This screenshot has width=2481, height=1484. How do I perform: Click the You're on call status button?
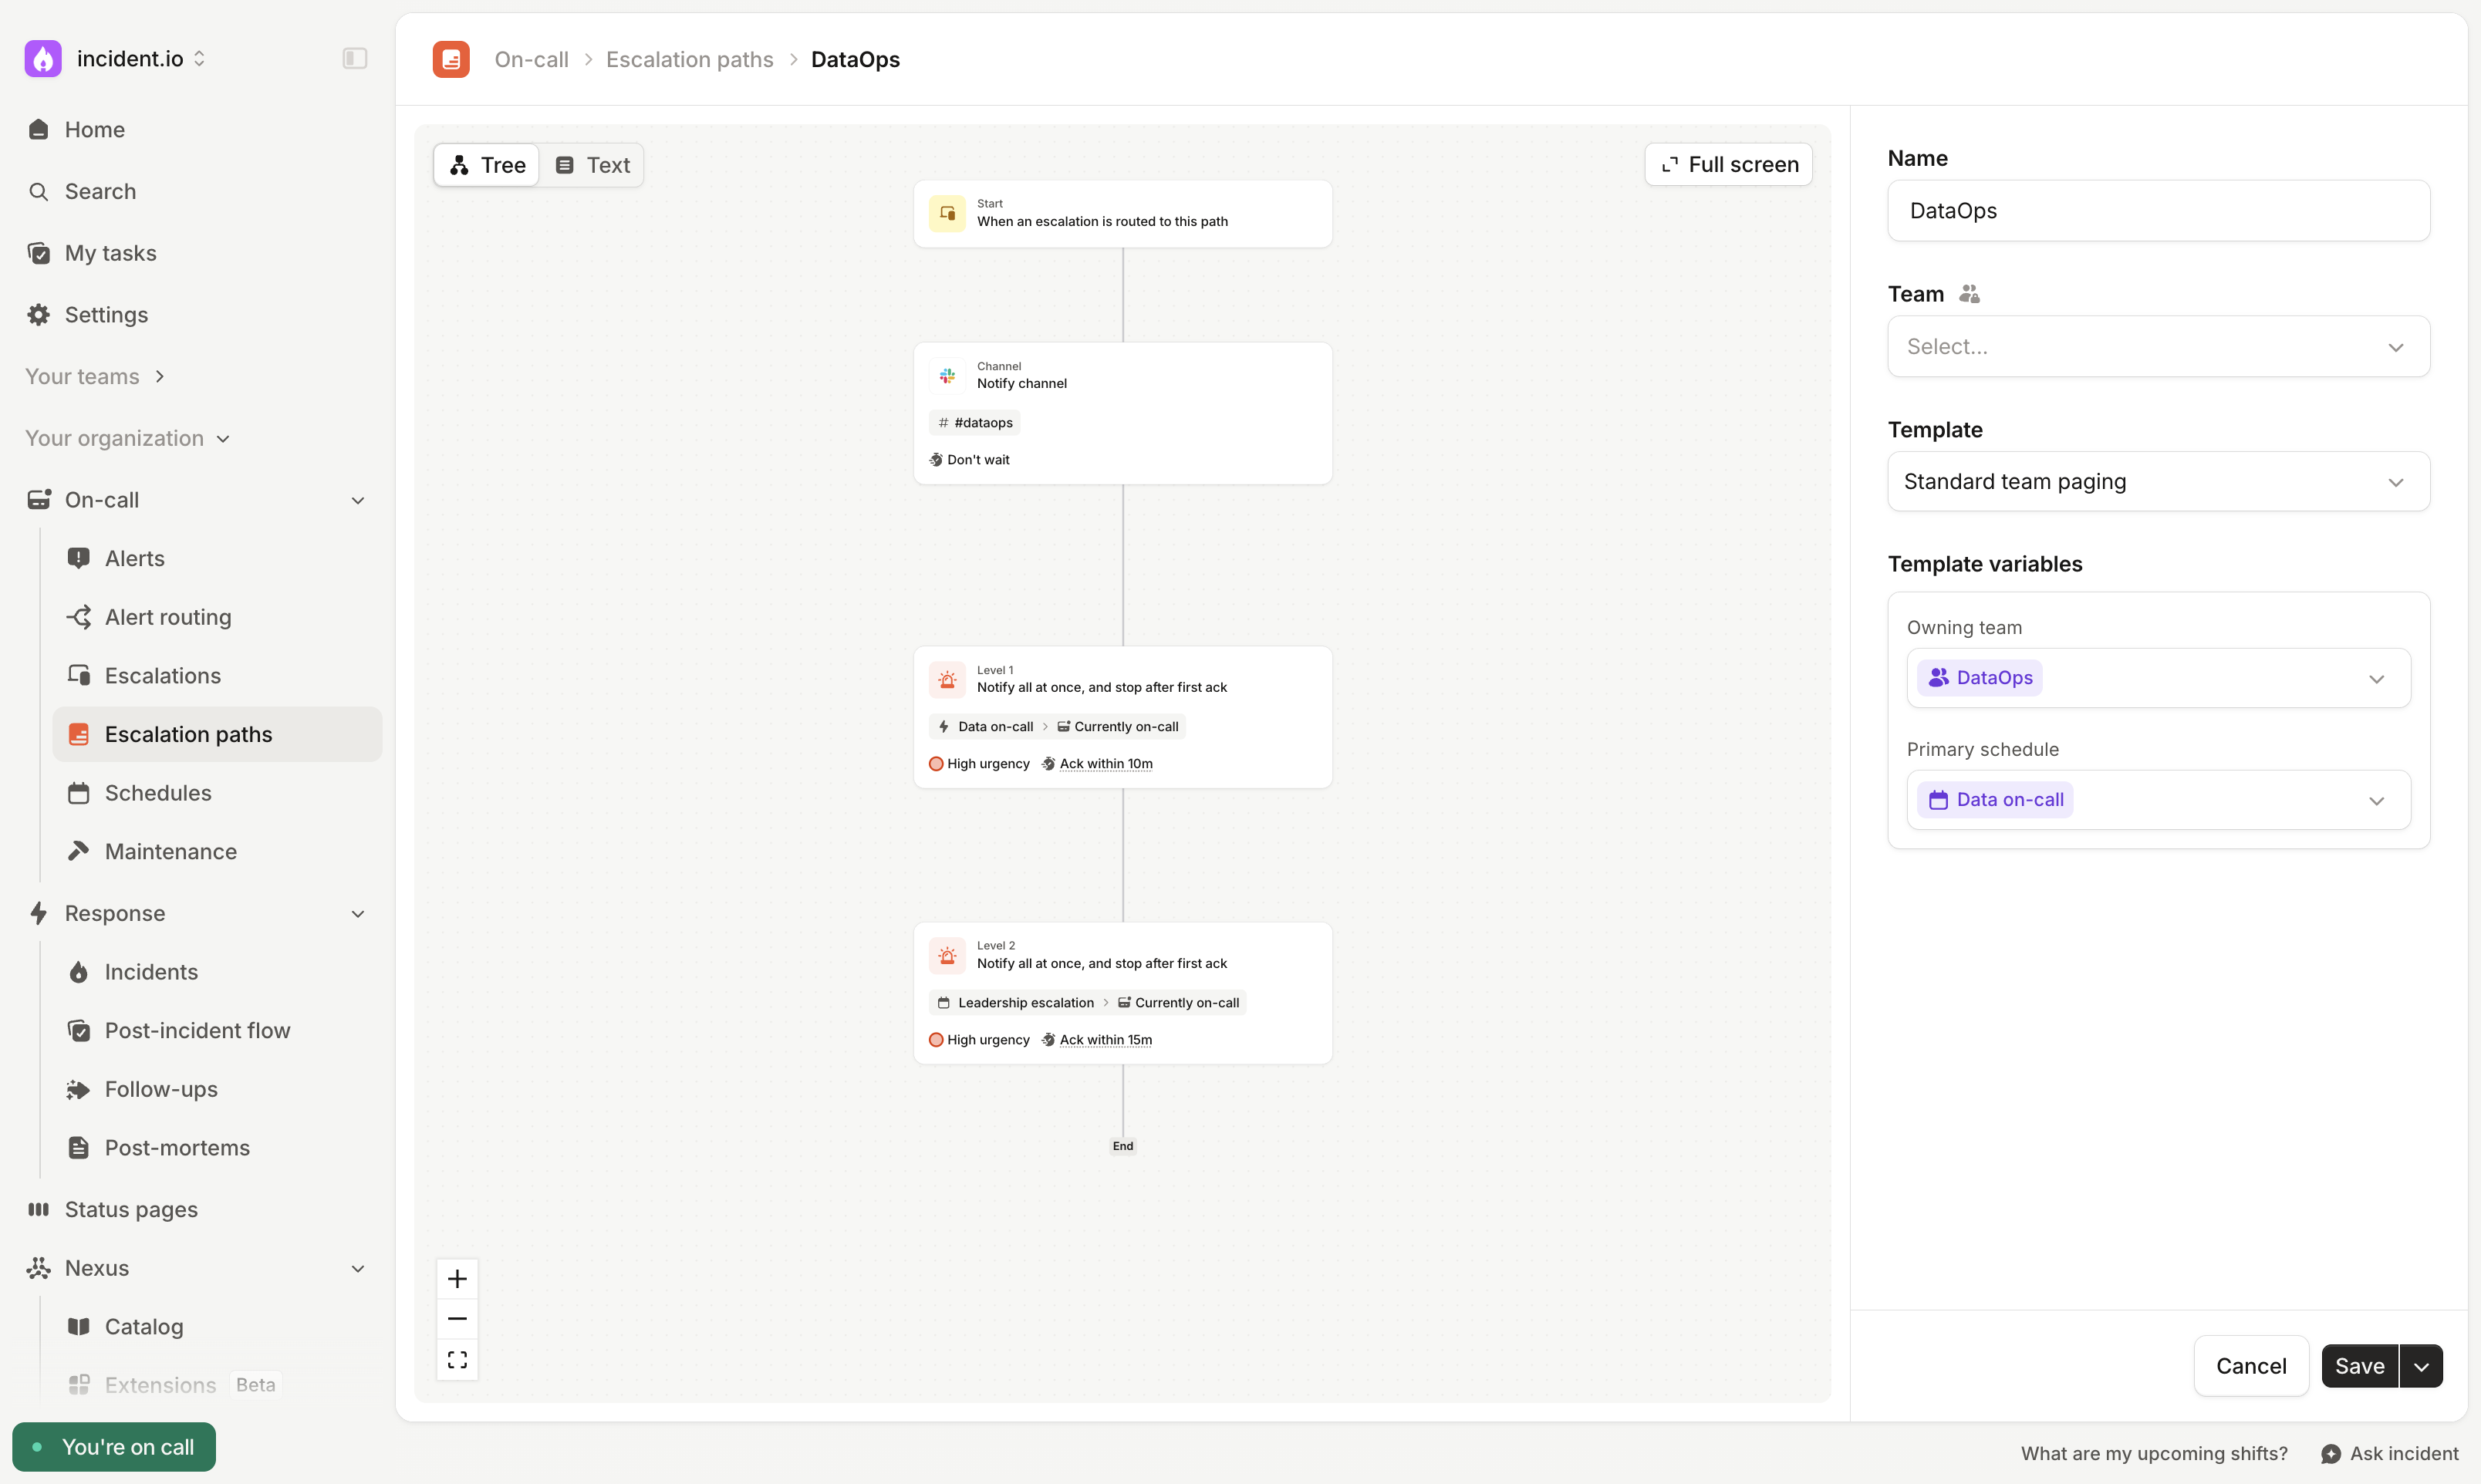(x=114, y=1447)
